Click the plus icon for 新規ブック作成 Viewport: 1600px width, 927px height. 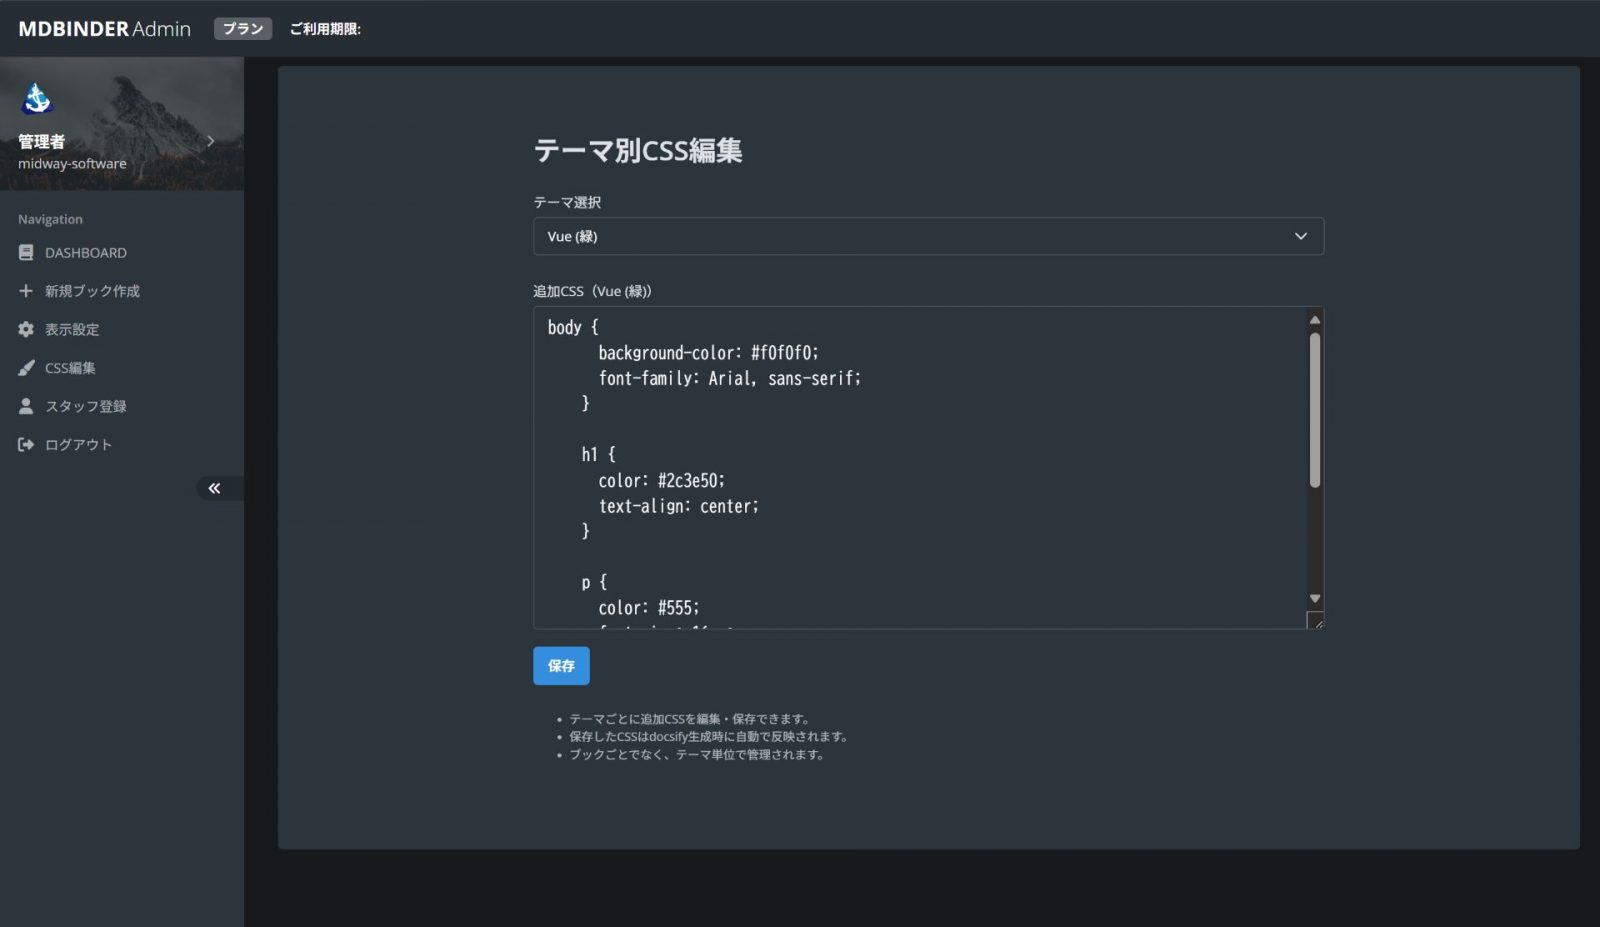[26, 291]
